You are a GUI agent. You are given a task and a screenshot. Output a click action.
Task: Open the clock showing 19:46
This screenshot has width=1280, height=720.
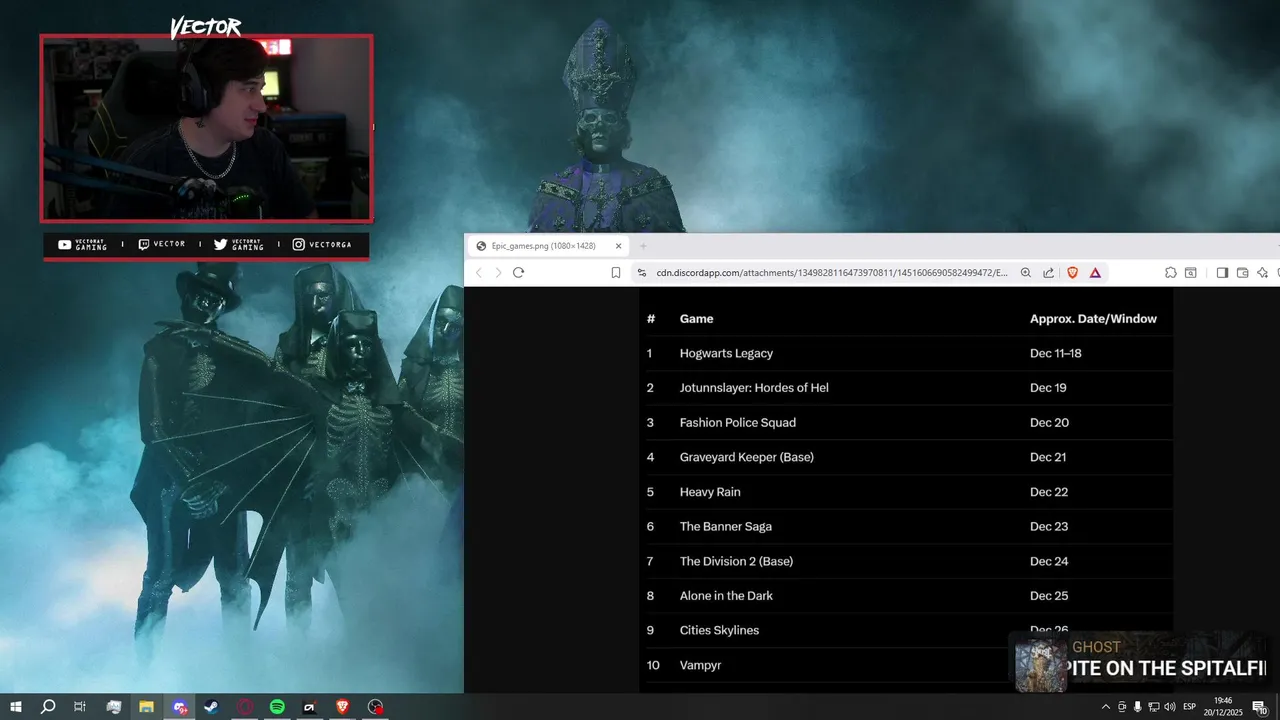click(1223, 707)
